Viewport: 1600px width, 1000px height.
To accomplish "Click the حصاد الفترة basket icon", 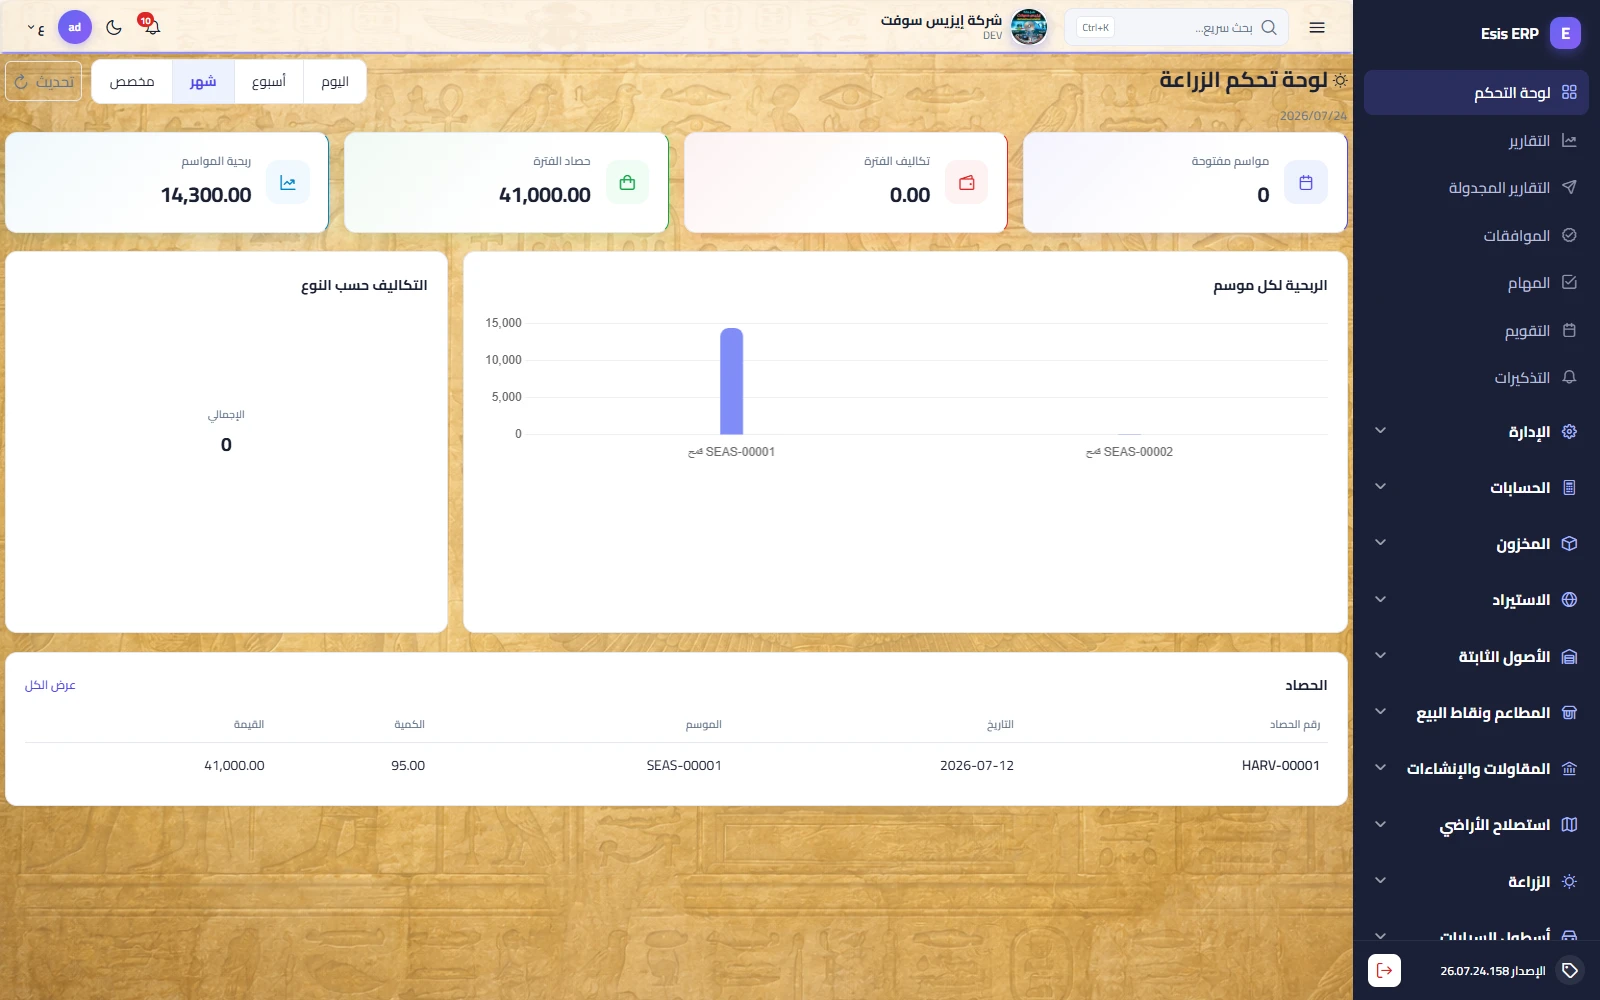I will coord(627,182).
